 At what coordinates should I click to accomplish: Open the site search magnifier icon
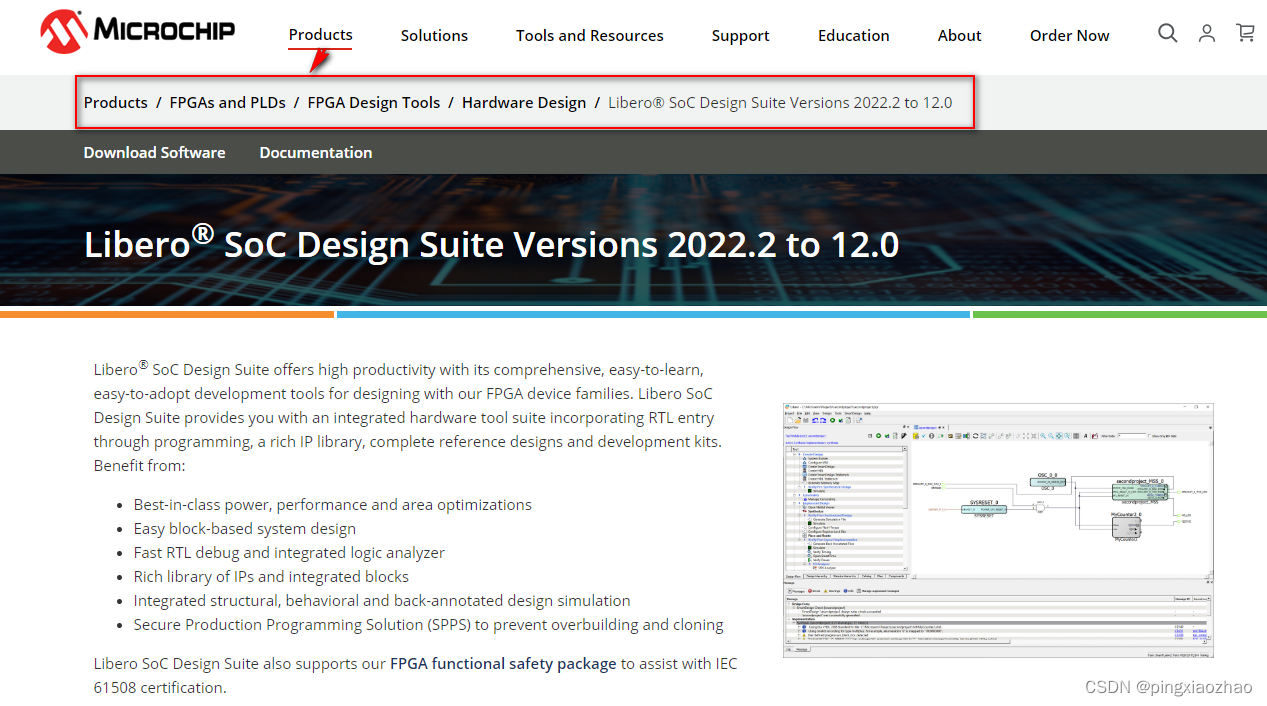1167,33
